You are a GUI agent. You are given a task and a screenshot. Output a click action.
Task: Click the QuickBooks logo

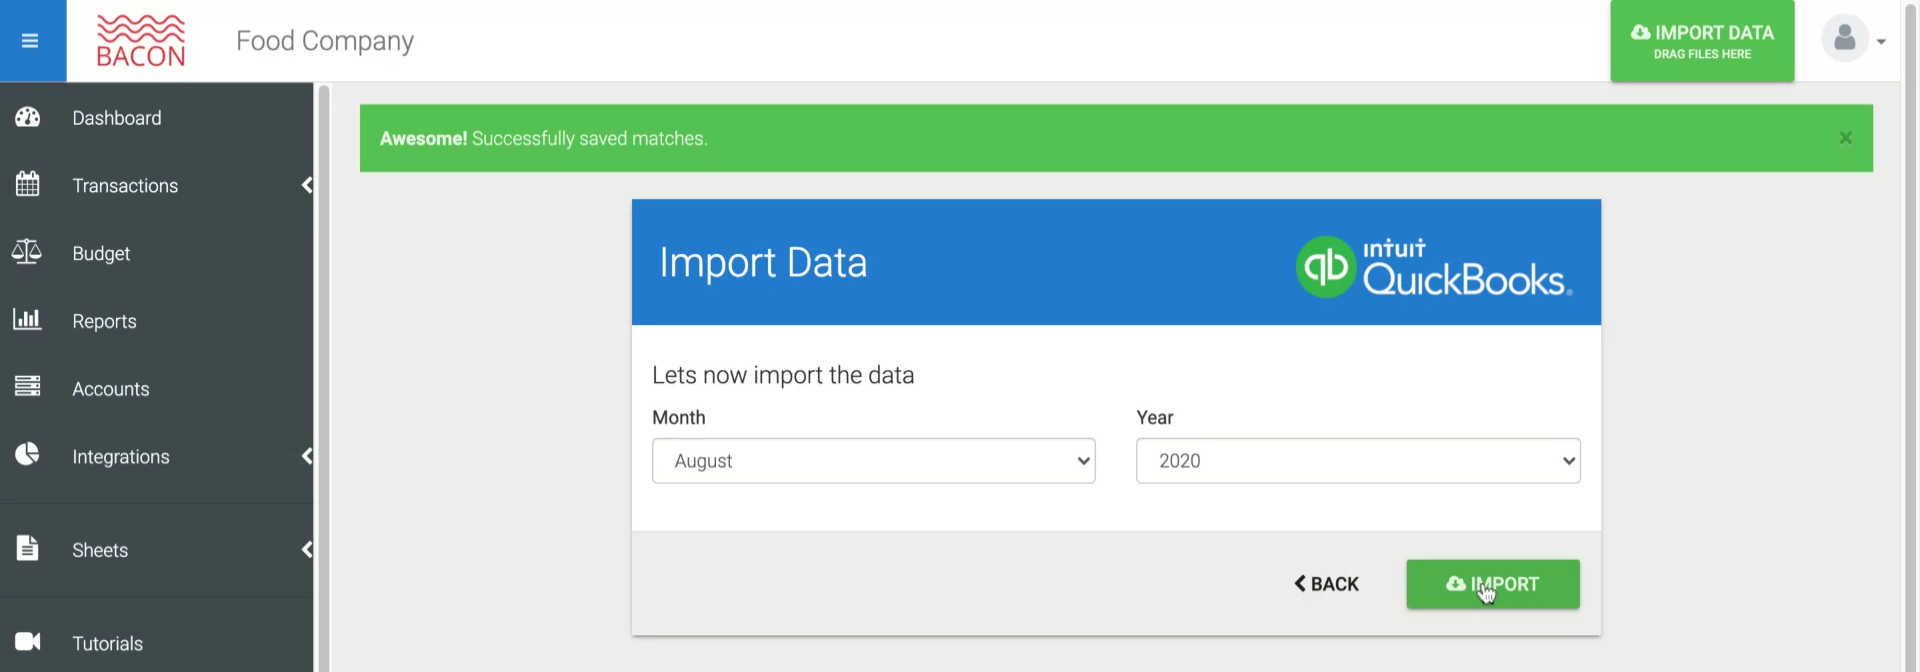(x=1435, y=266)
